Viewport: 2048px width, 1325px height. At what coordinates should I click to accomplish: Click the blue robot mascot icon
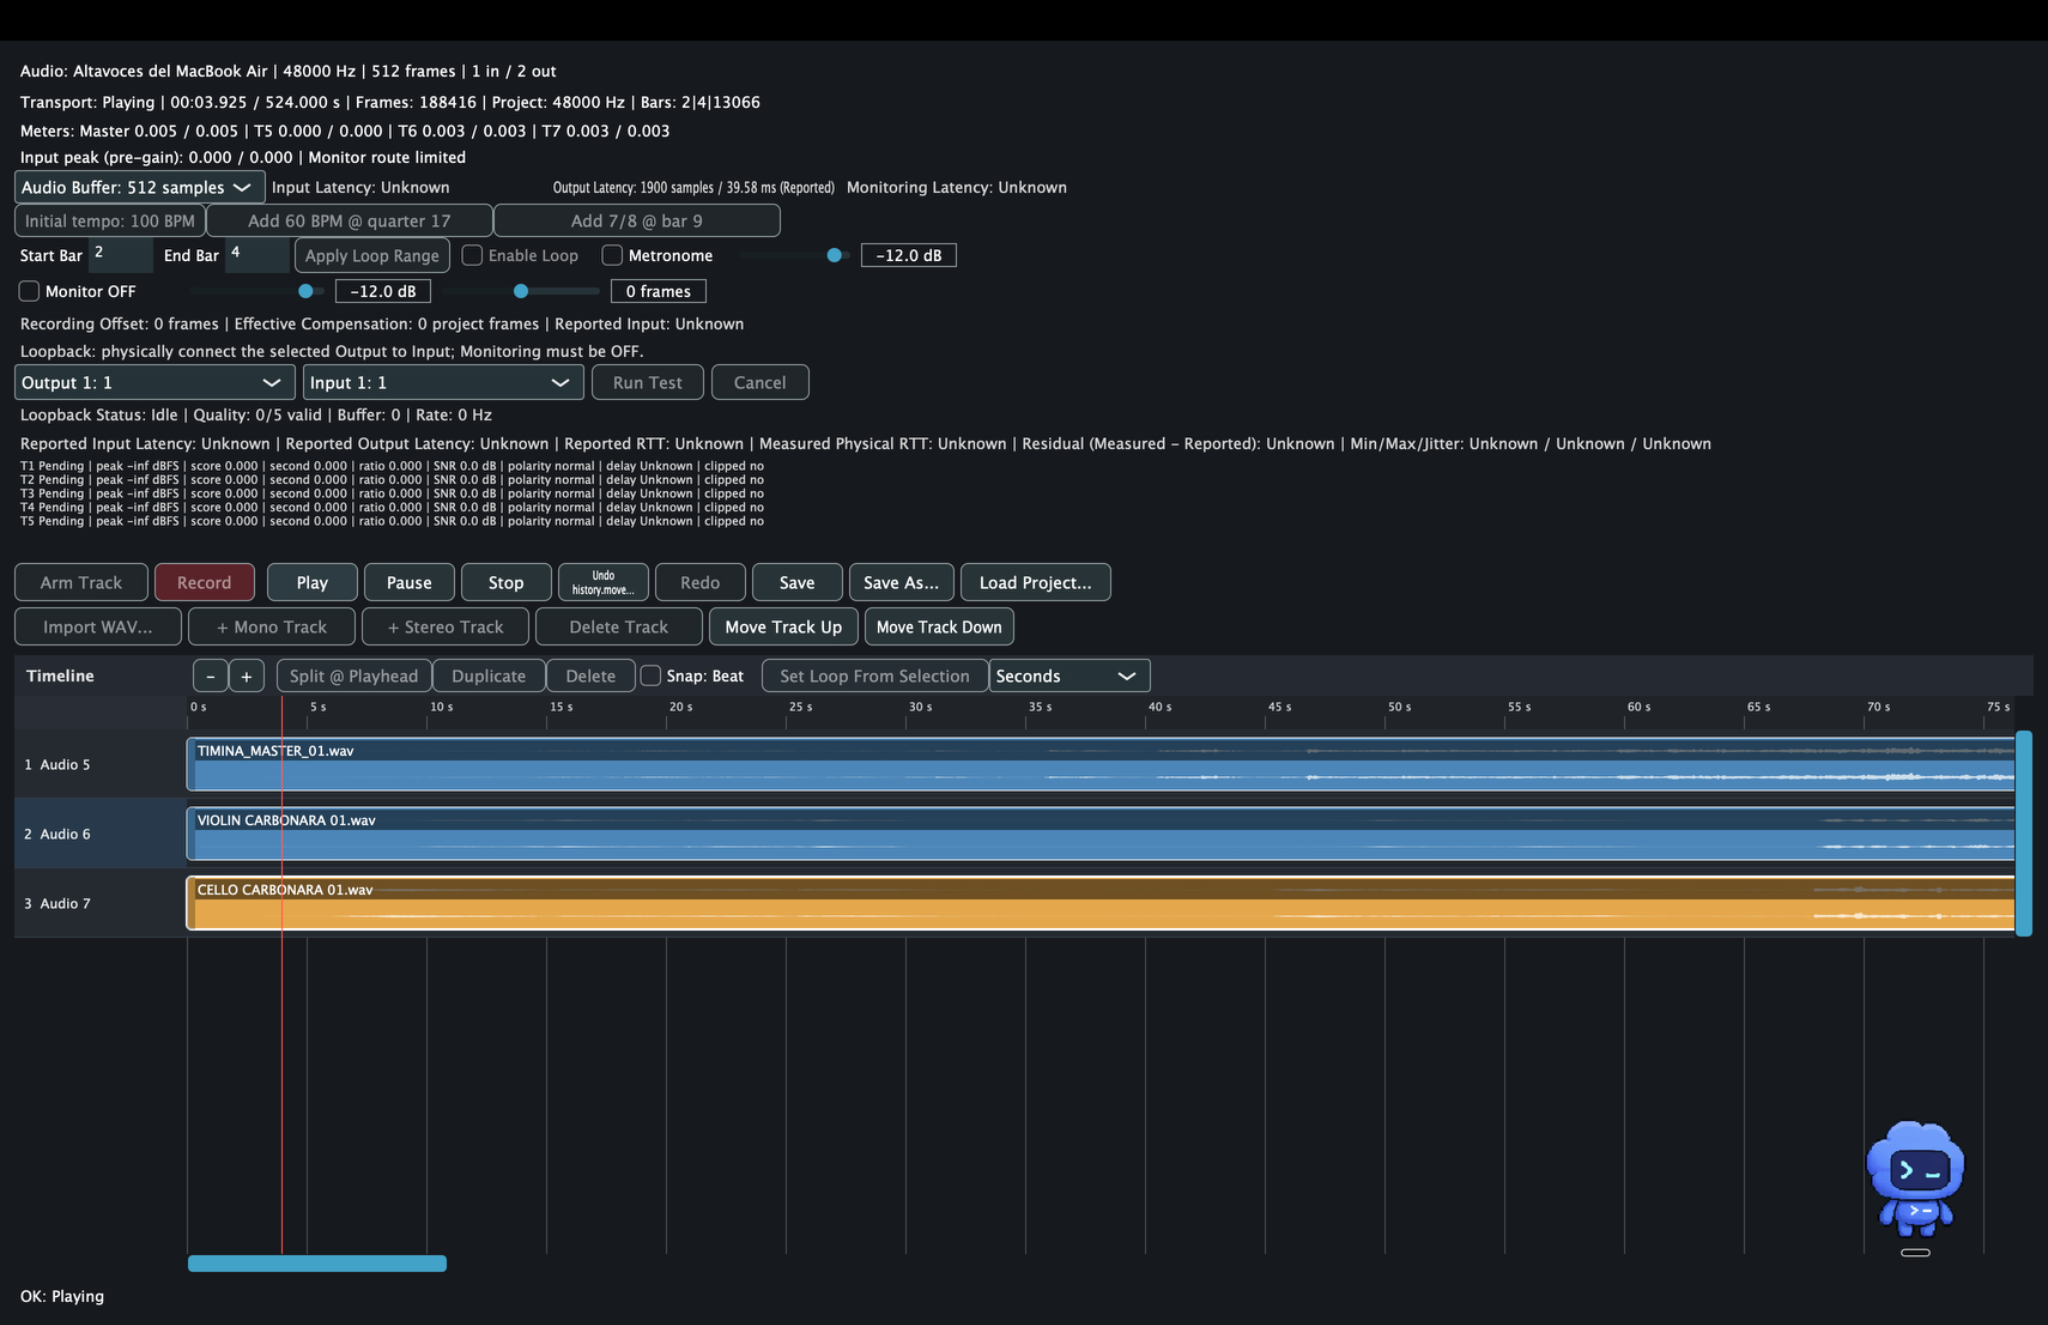tap(1915, 1180)
